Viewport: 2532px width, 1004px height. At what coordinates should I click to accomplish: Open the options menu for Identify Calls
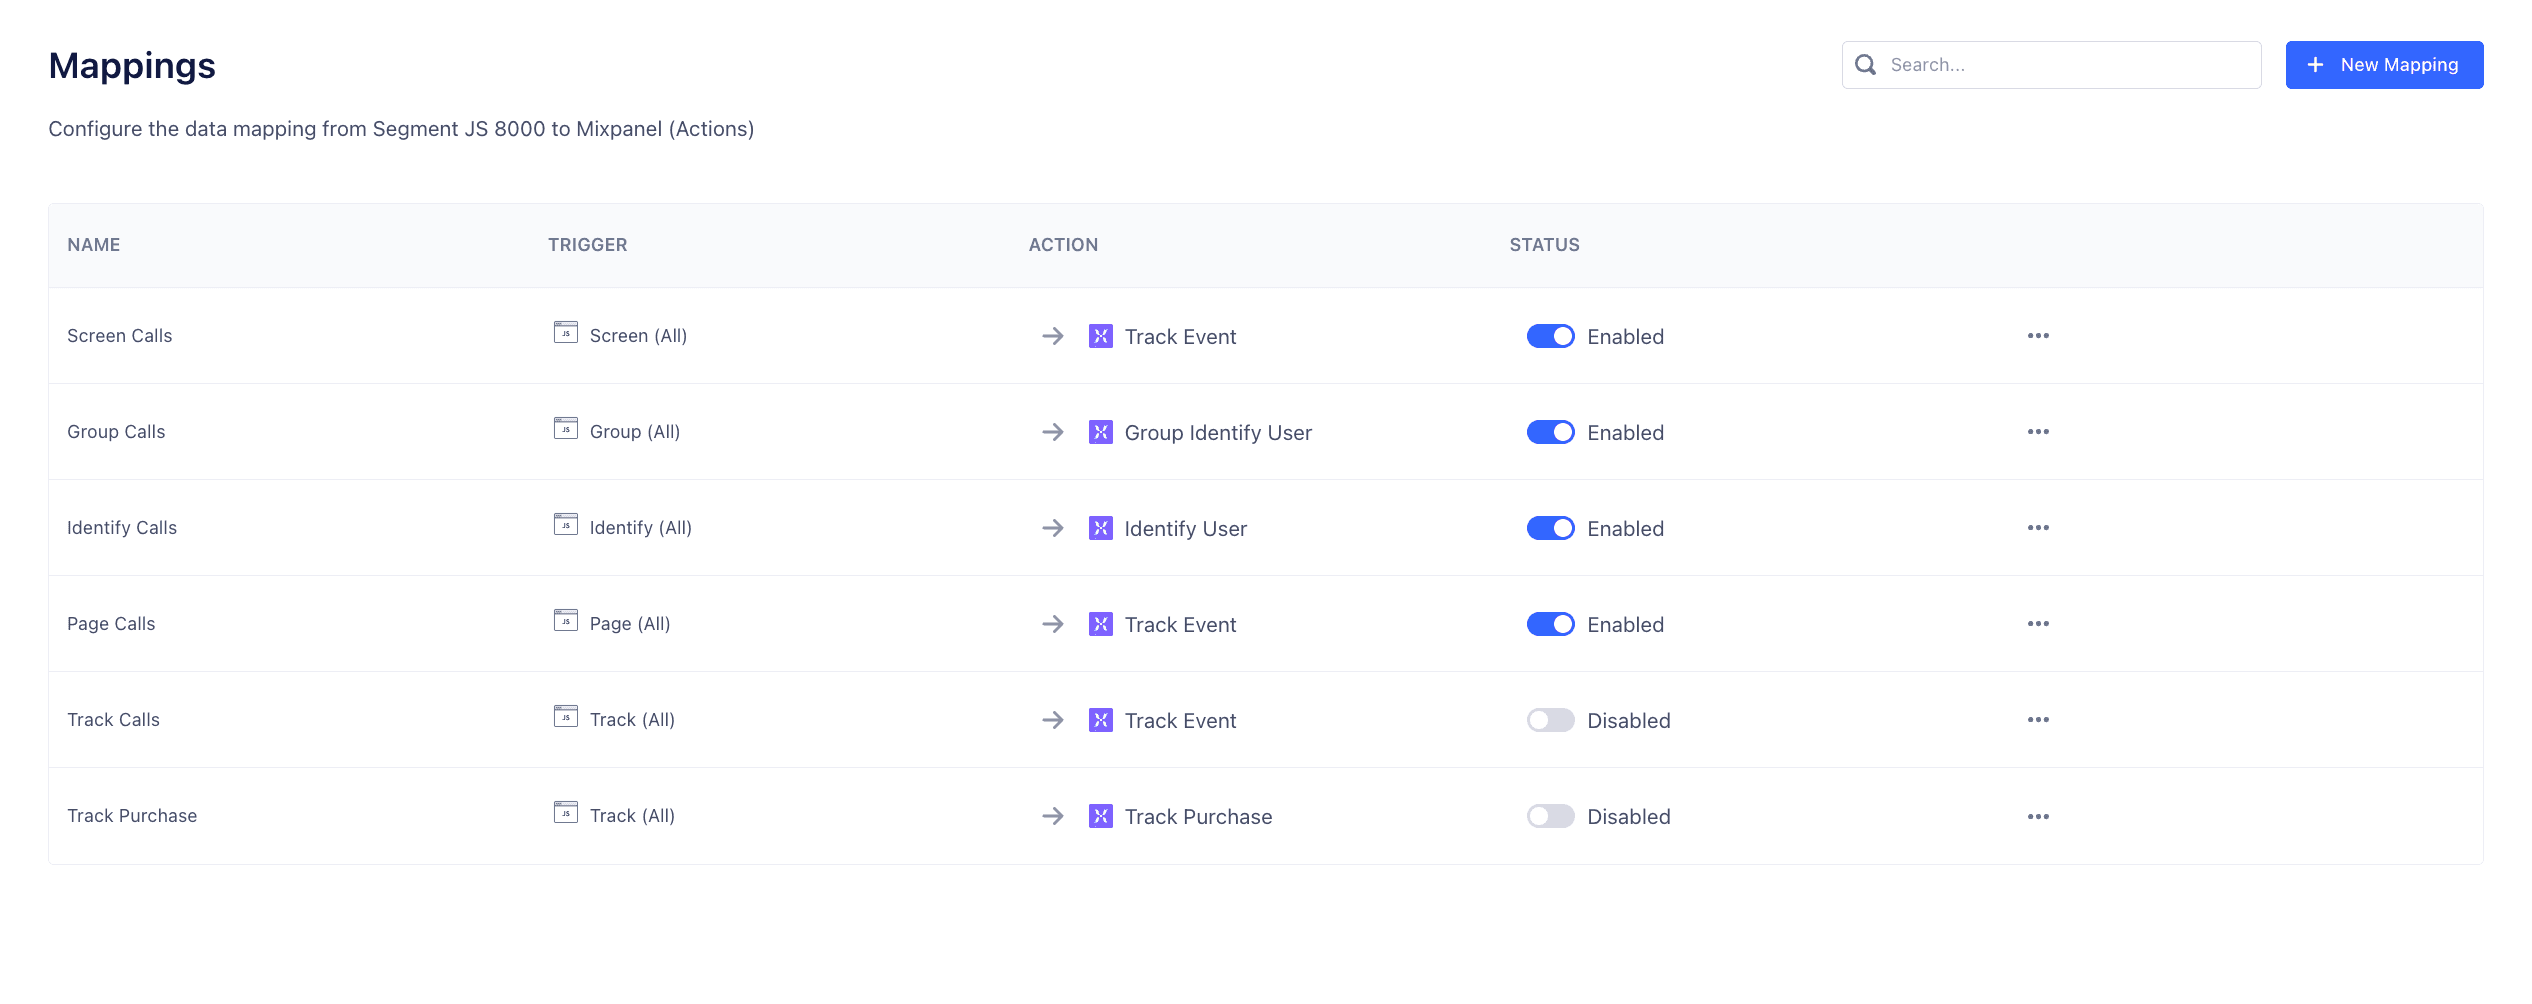(2039, 528)
